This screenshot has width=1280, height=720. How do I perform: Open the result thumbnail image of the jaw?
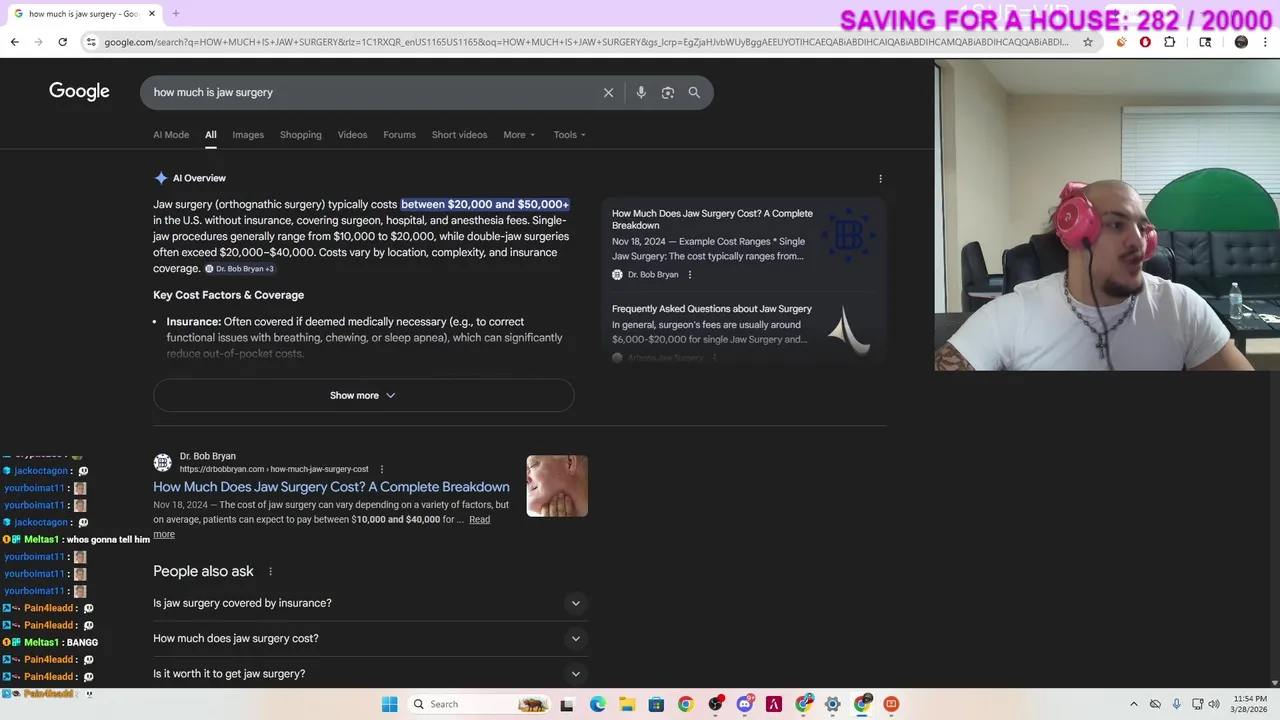[x=557, y=486]
